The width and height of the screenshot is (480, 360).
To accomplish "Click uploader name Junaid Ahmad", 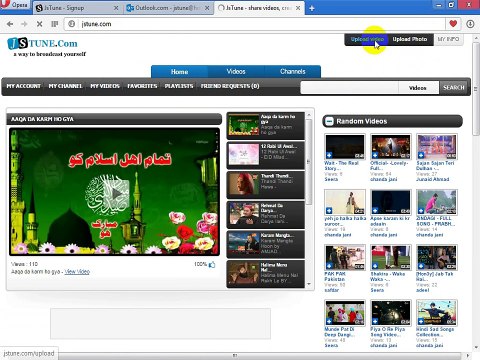I will (x=433, y=179).
